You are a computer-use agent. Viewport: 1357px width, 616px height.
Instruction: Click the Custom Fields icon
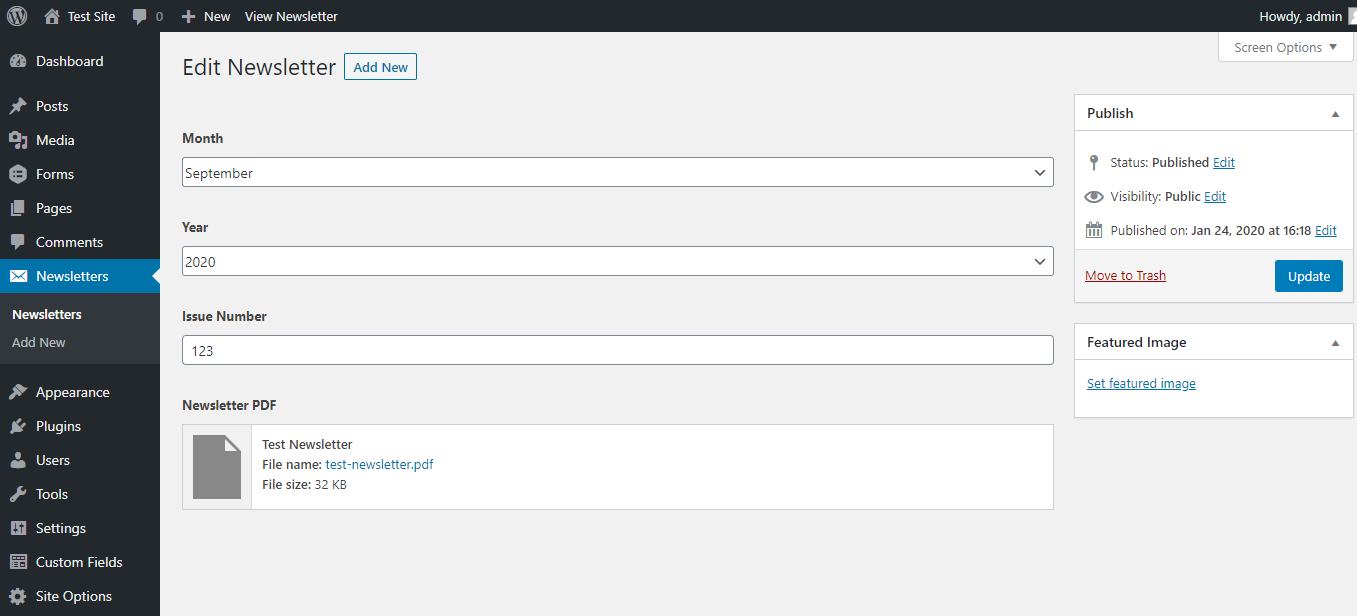tap(17, 562)
